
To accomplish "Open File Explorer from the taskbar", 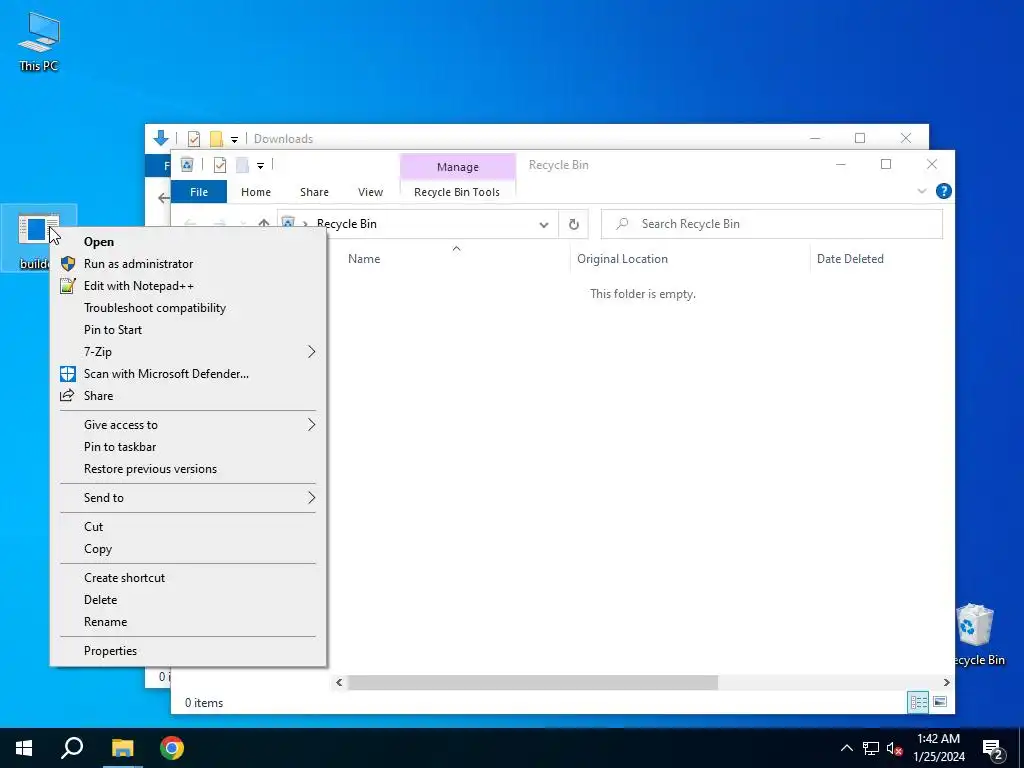I will 122,748.
